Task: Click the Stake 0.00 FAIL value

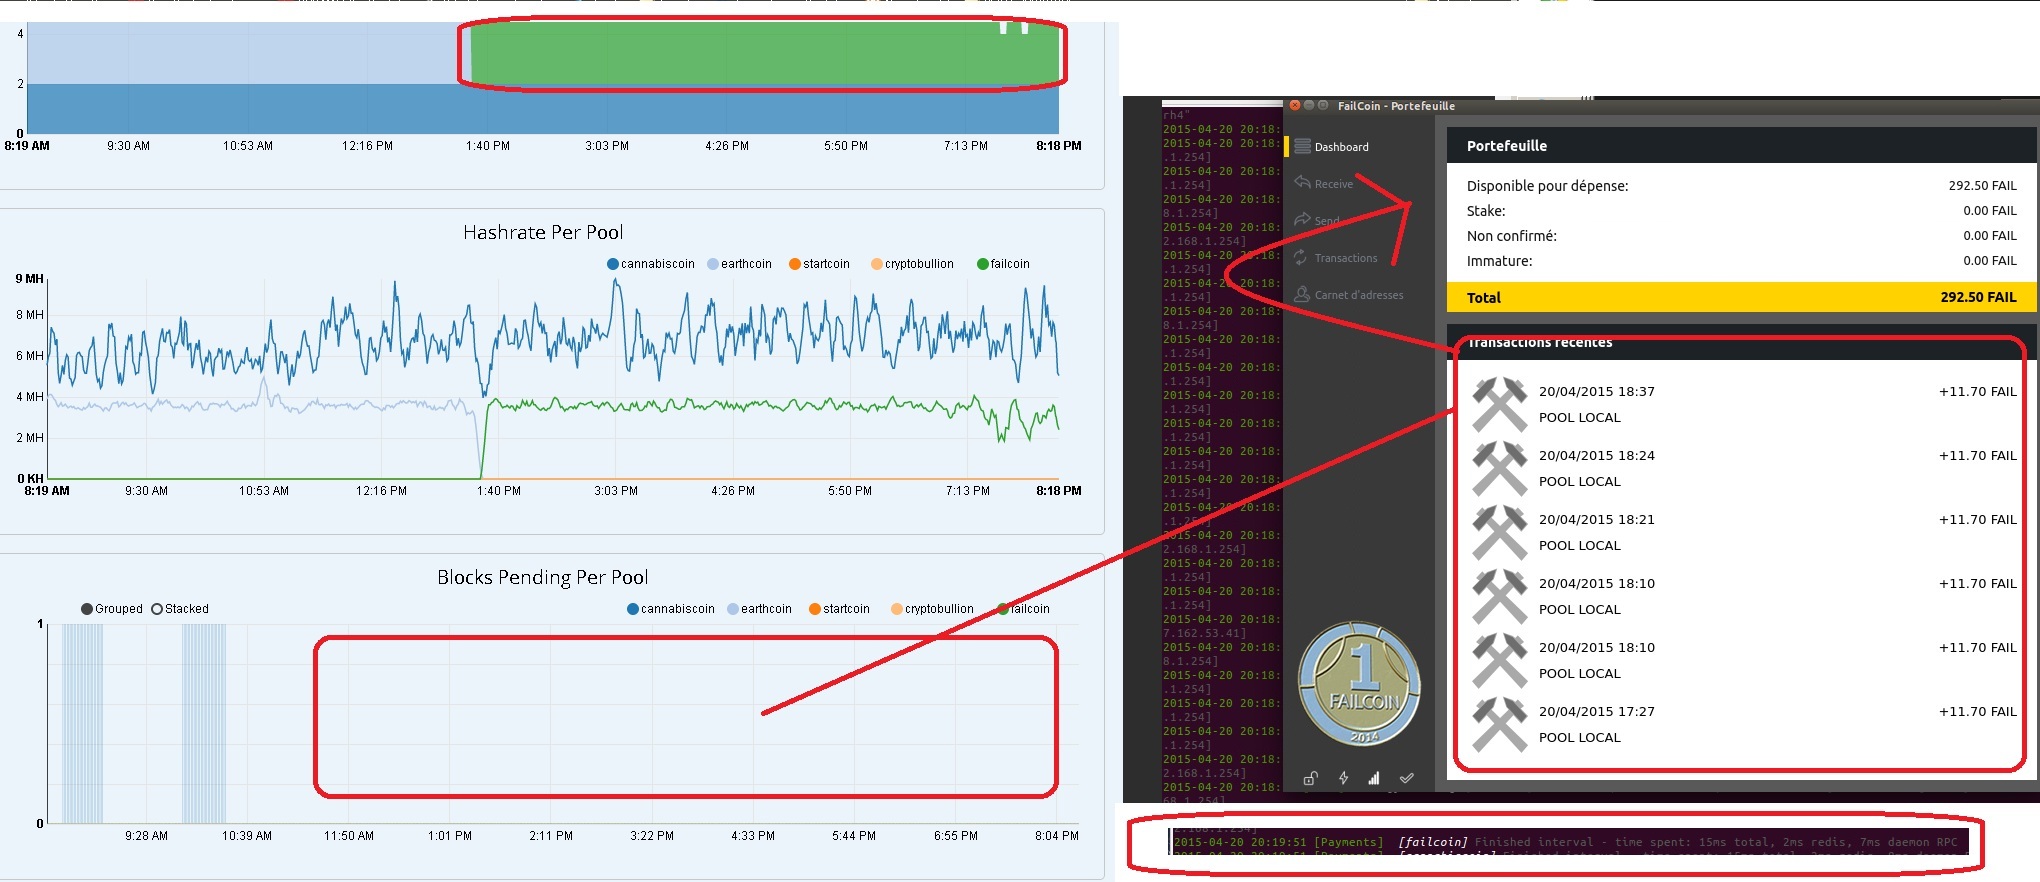Action: pyautogui.click(x=1989, y=211)
